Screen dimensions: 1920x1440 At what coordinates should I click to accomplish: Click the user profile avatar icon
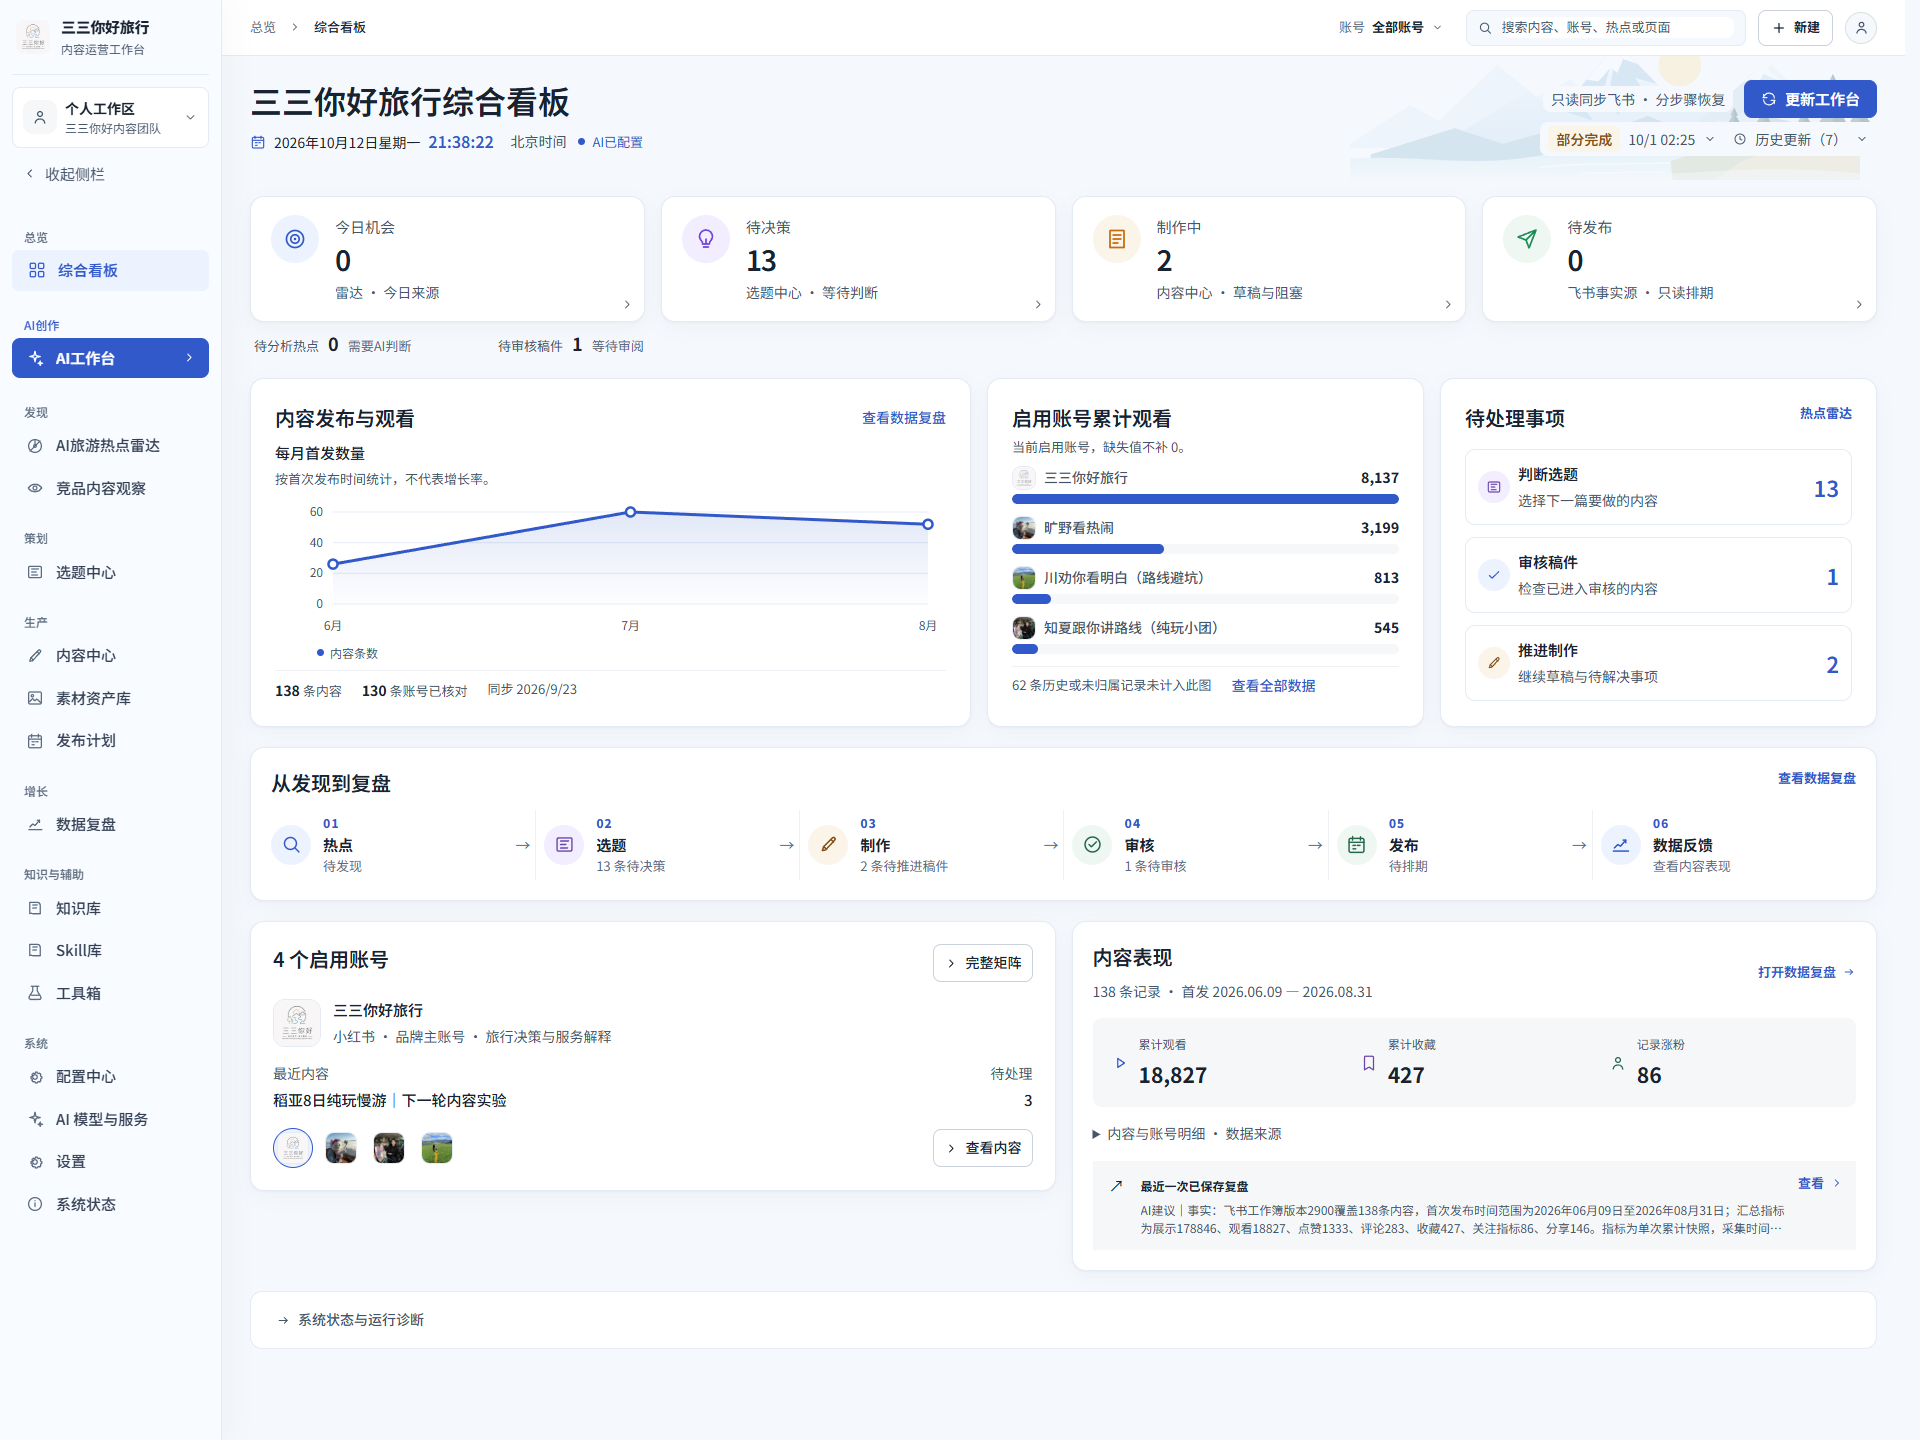click(1861, 28)
